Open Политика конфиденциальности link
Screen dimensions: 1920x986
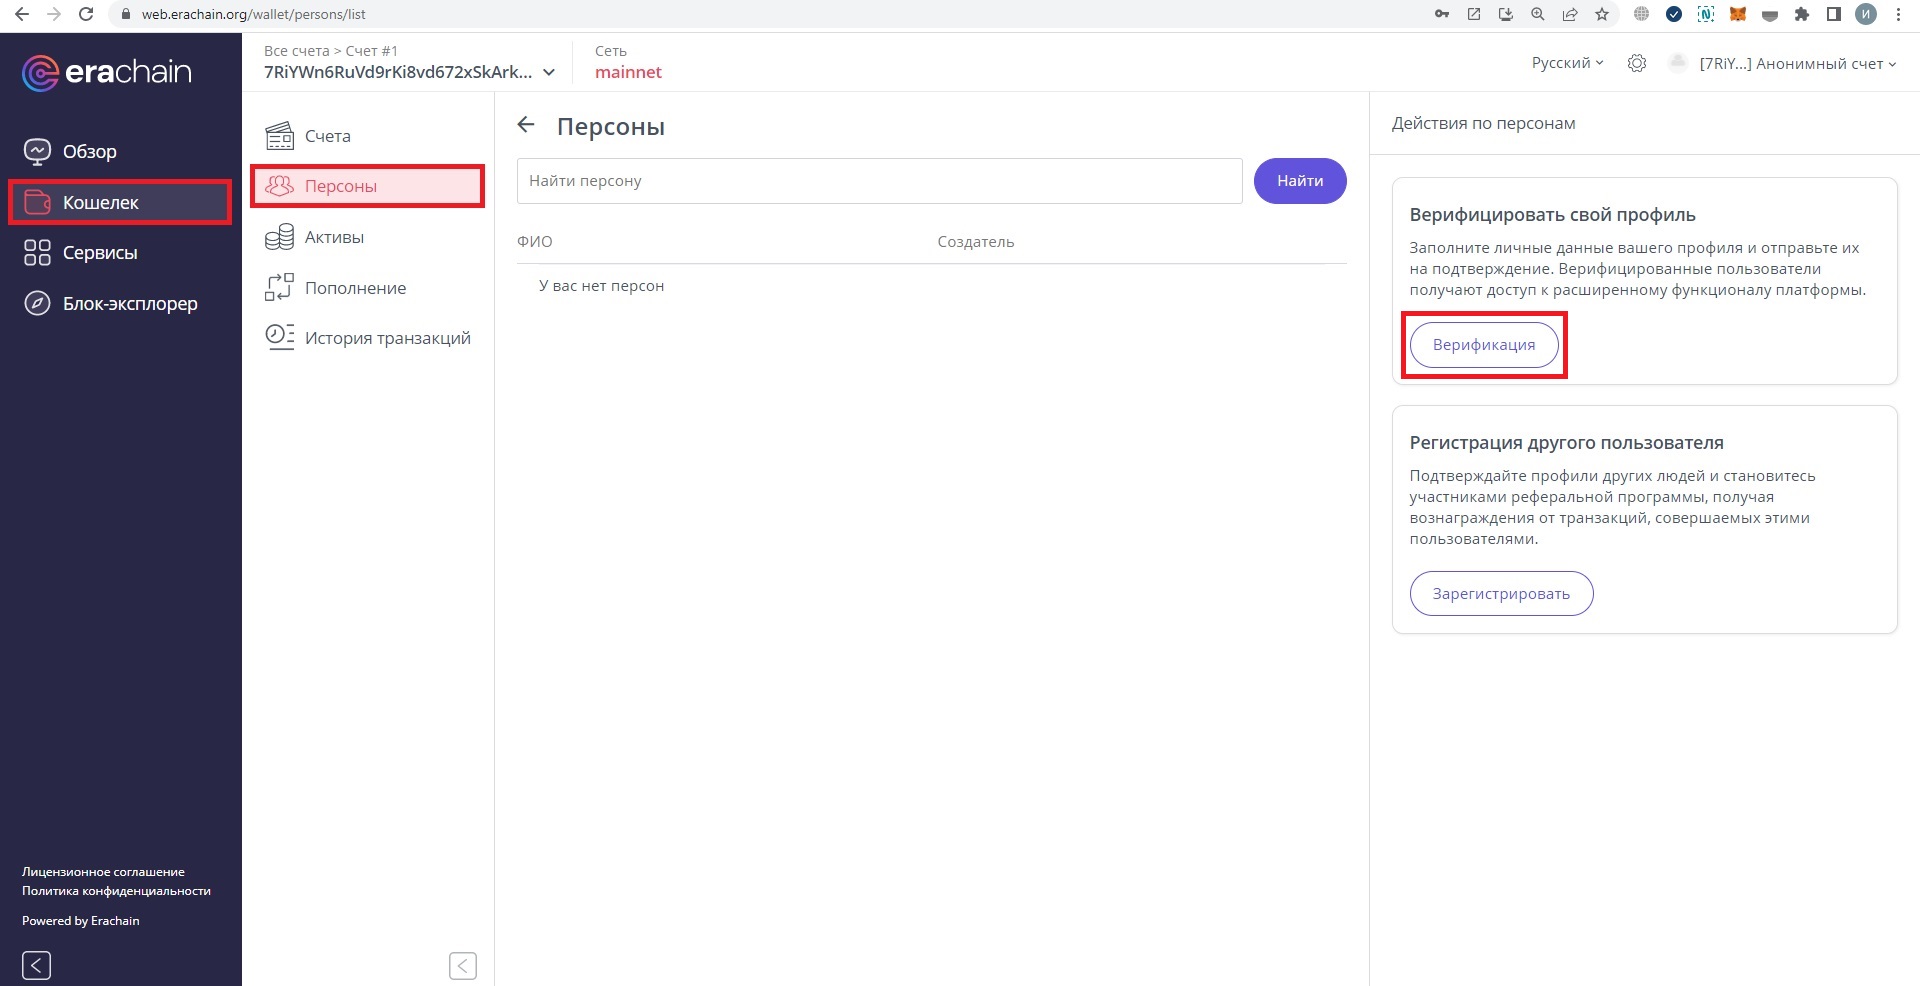[x=116, y=891]
